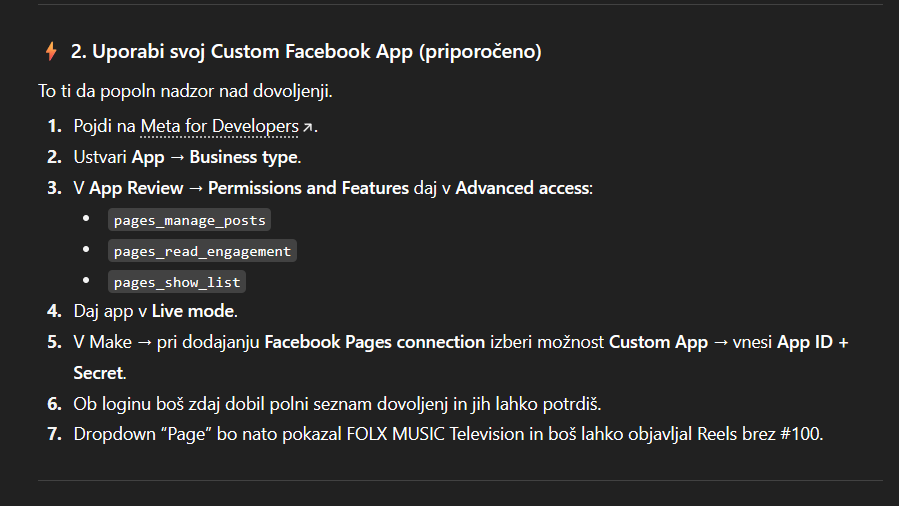Open the Meta for Developers link
899x506 pixels.
(220, 126)
